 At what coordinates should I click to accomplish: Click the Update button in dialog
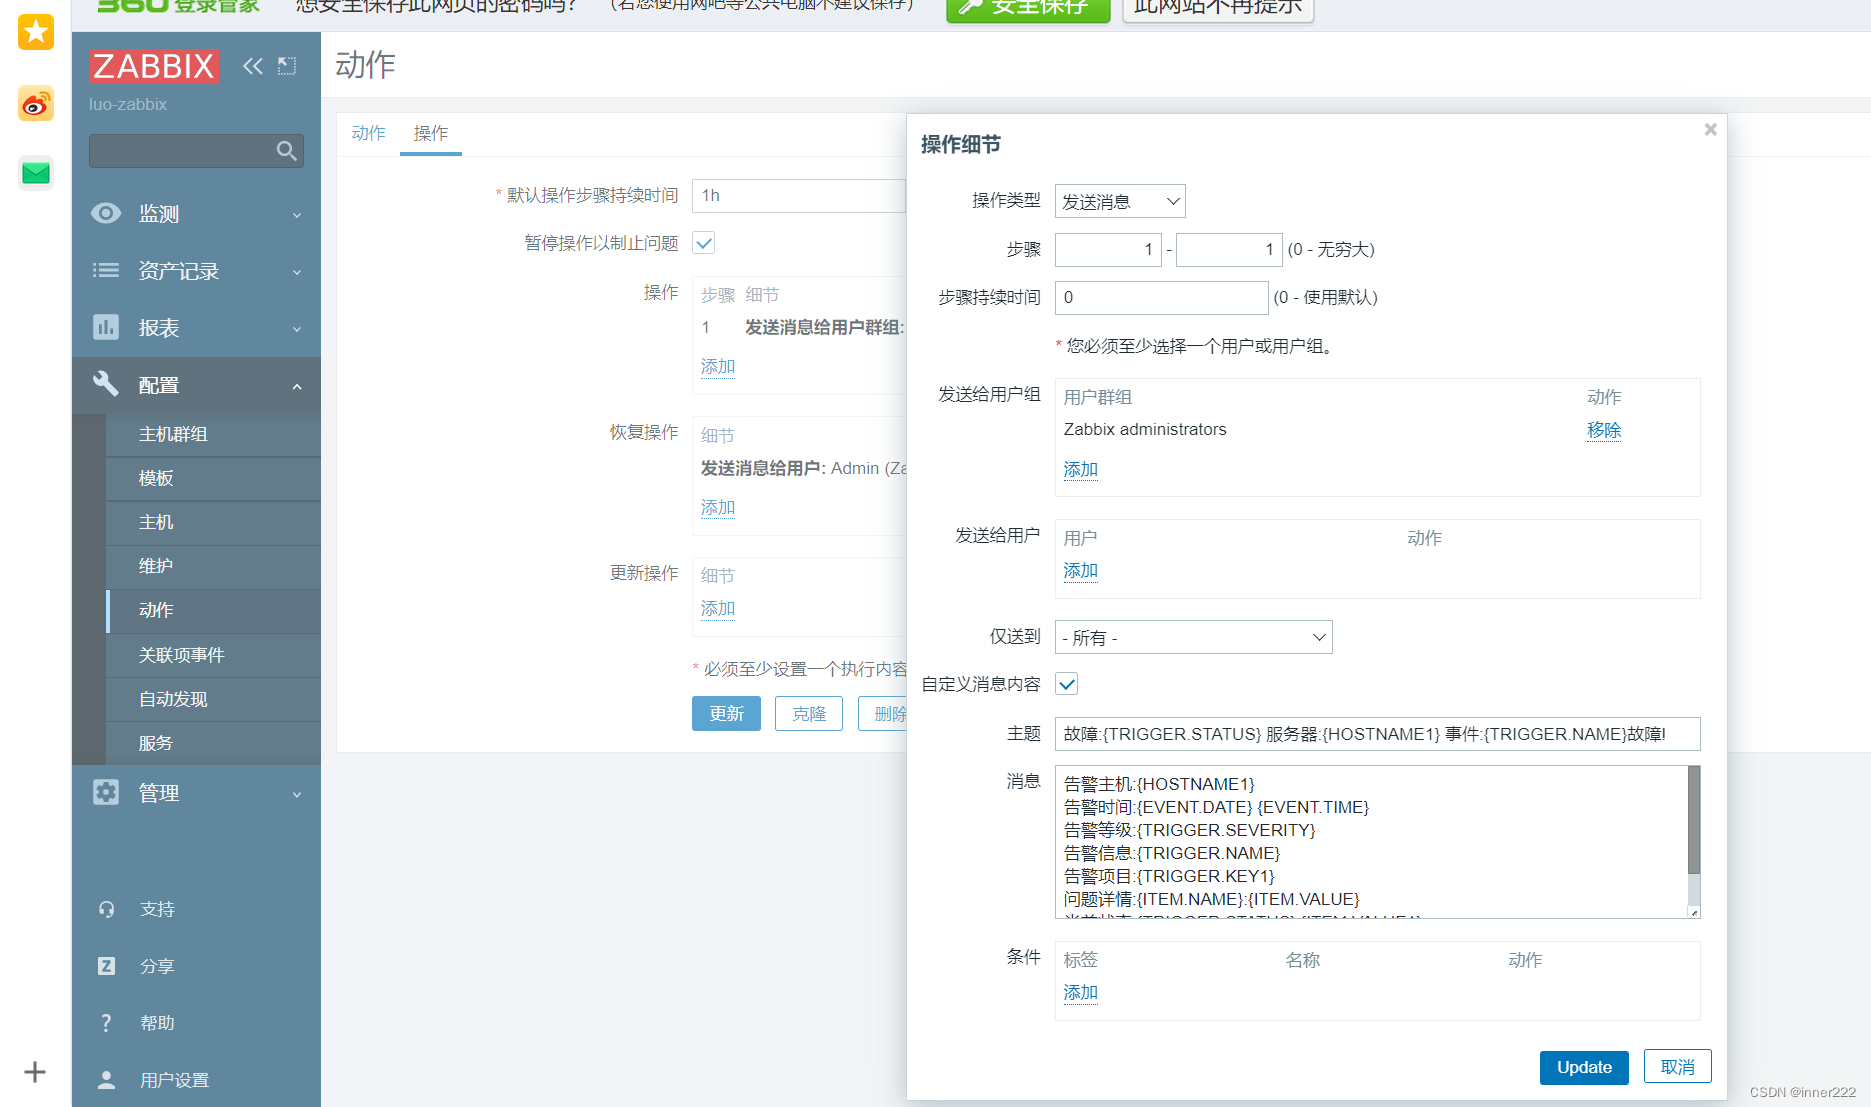1584,1067
